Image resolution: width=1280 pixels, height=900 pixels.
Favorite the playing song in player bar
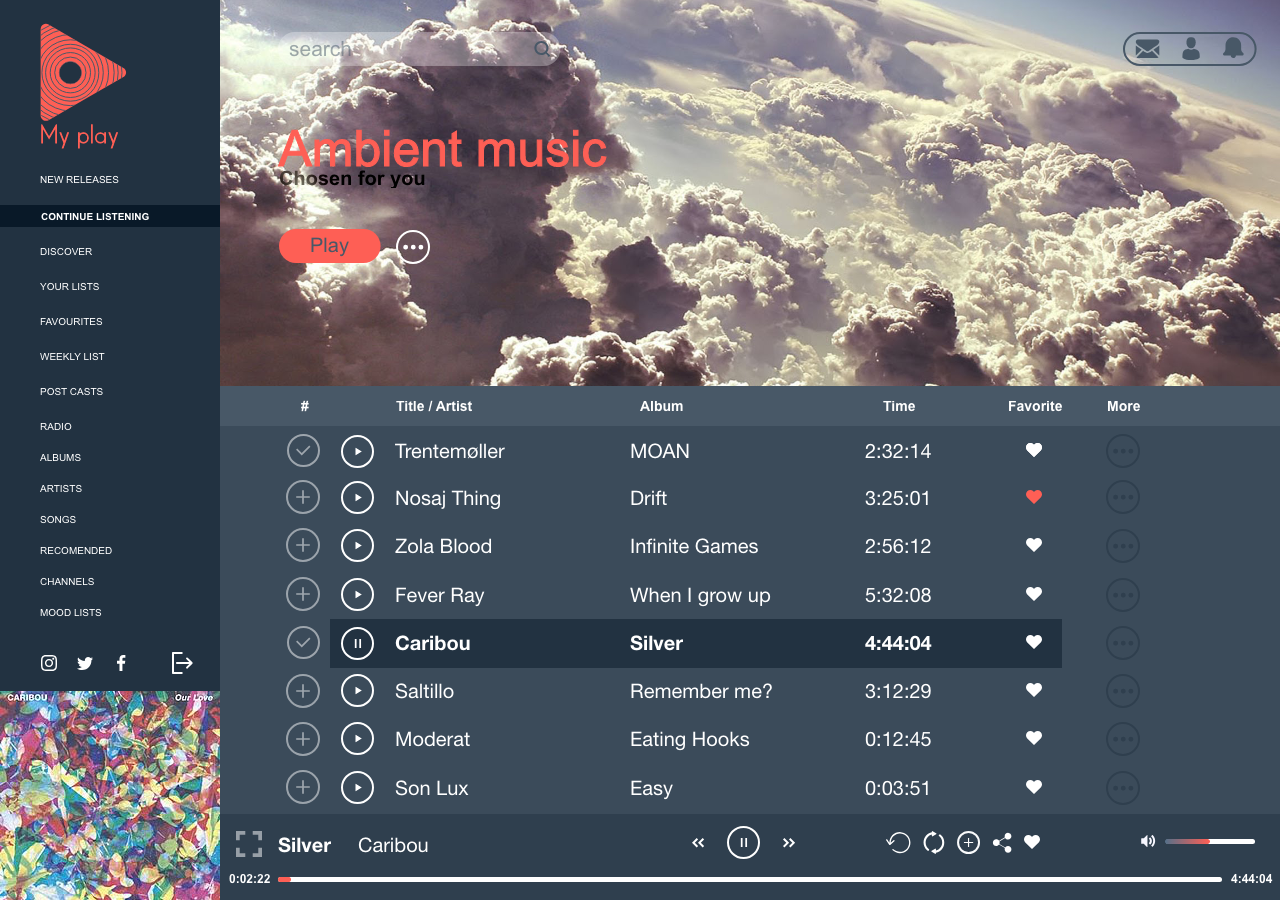[x=1032, y=843]
